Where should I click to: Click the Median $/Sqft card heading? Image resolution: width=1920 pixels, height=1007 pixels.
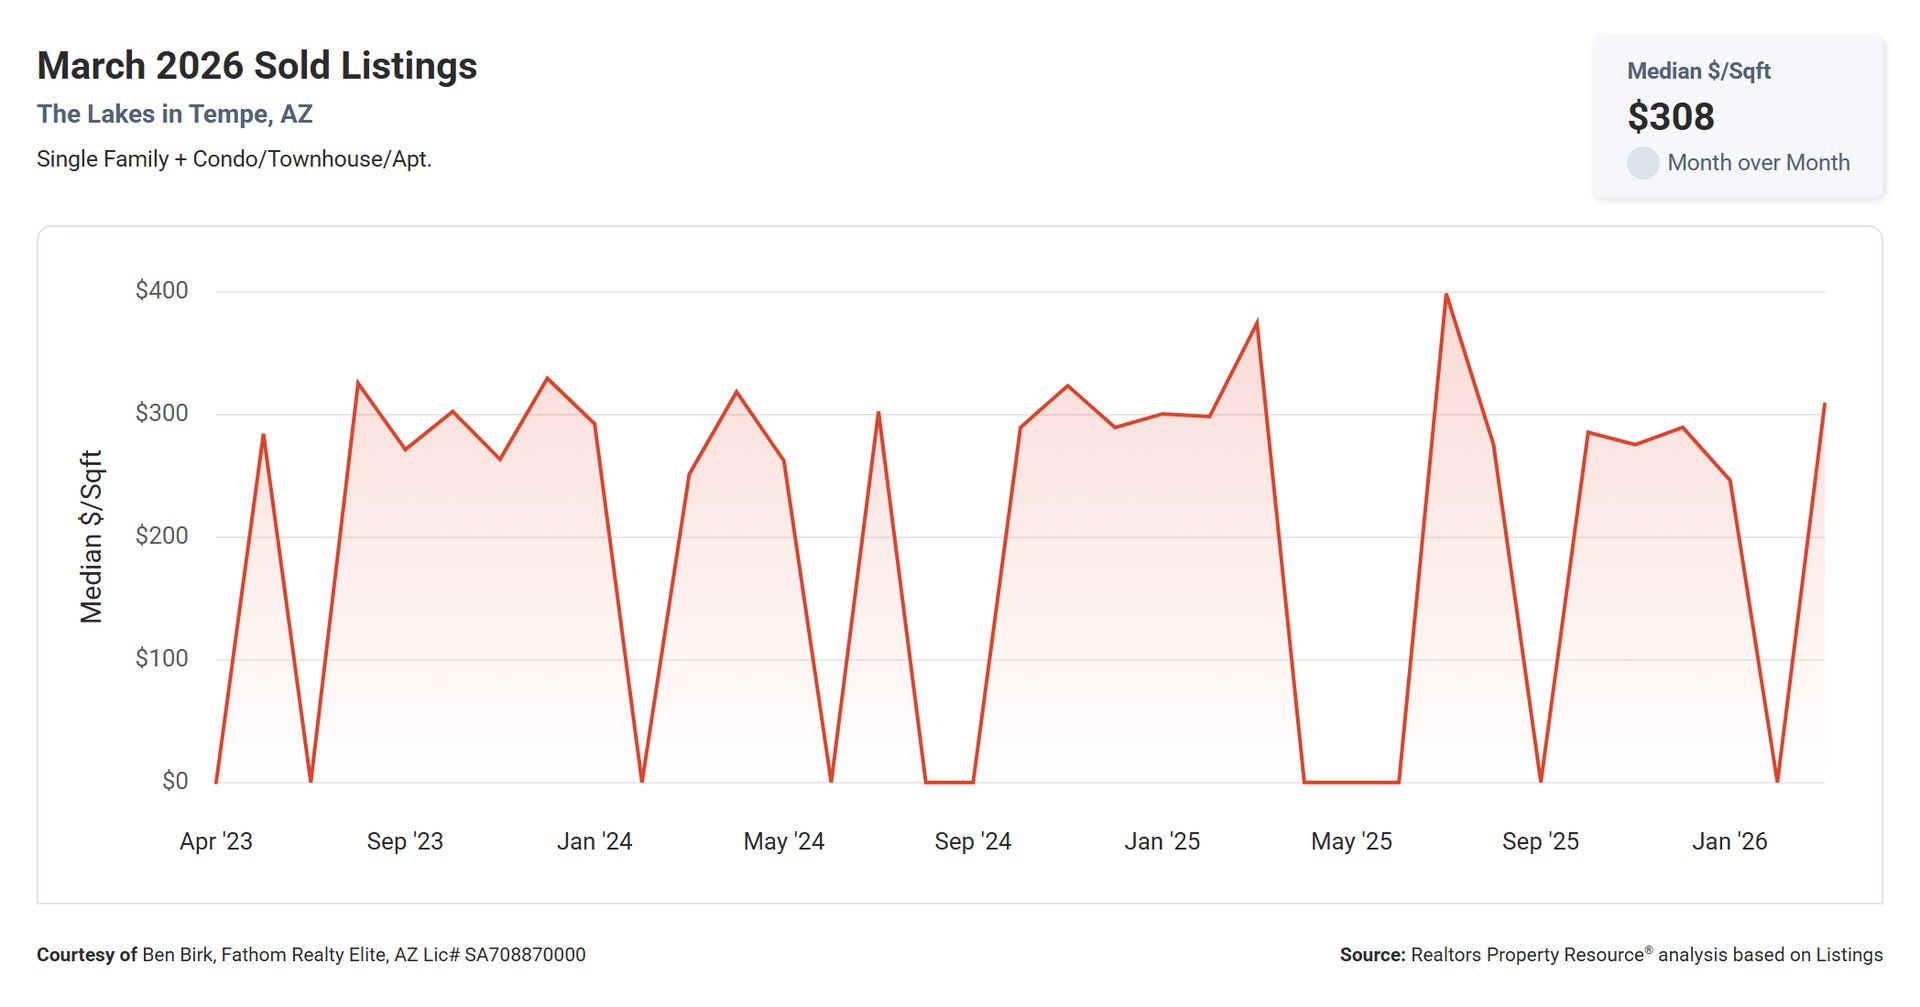1698,71
